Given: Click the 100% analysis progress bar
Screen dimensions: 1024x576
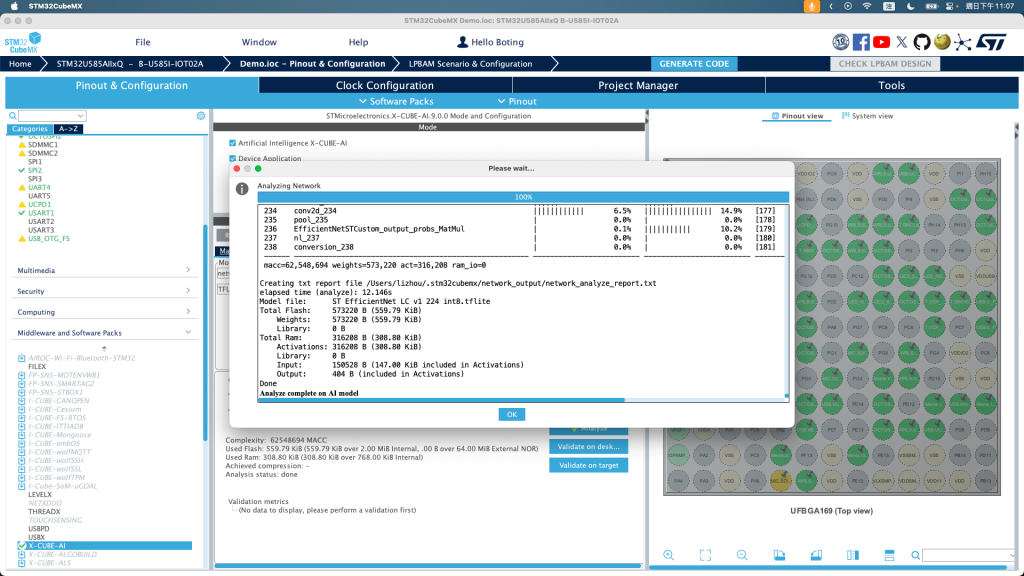Looking at the screenshot, I should click(x=523, y=197).
